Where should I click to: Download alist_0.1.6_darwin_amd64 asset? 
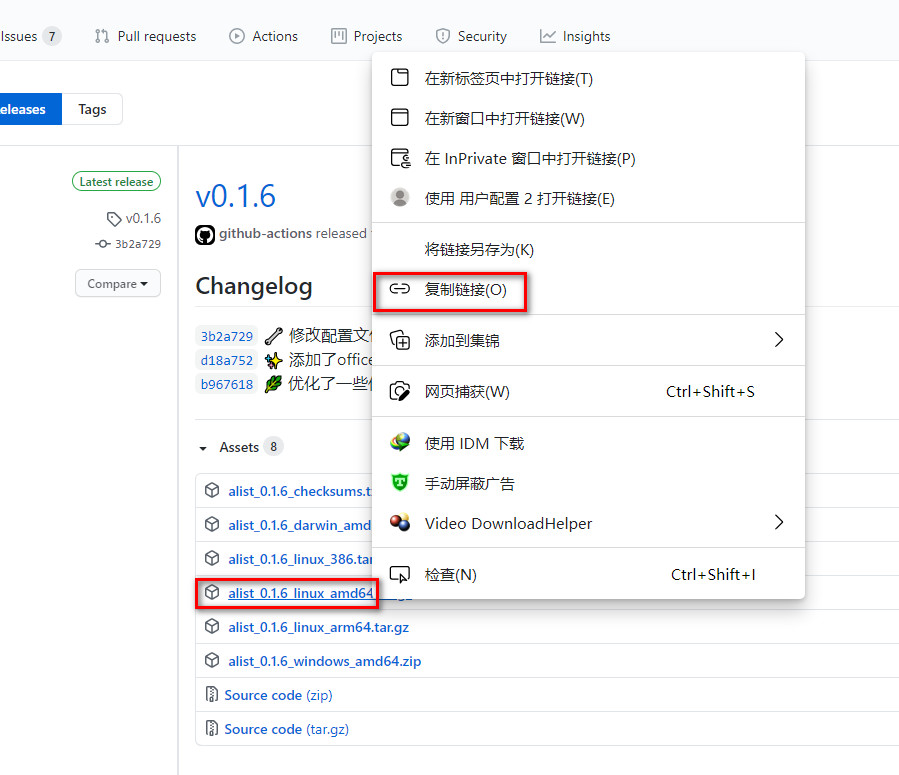(x=300, y=525)
